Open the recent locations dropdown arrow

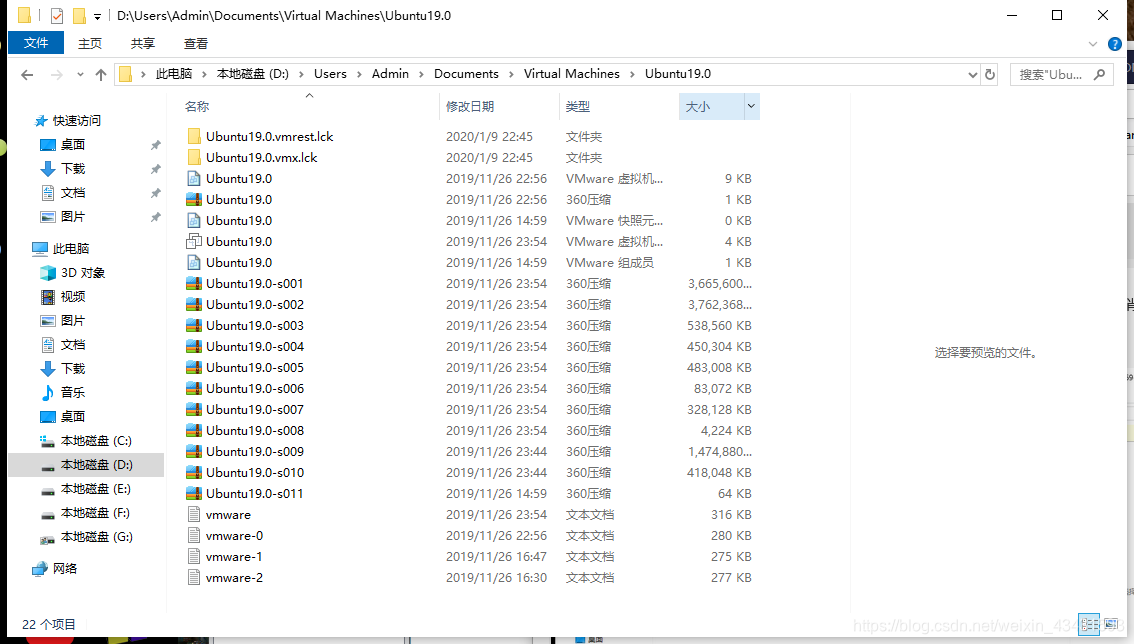[80, 75]
